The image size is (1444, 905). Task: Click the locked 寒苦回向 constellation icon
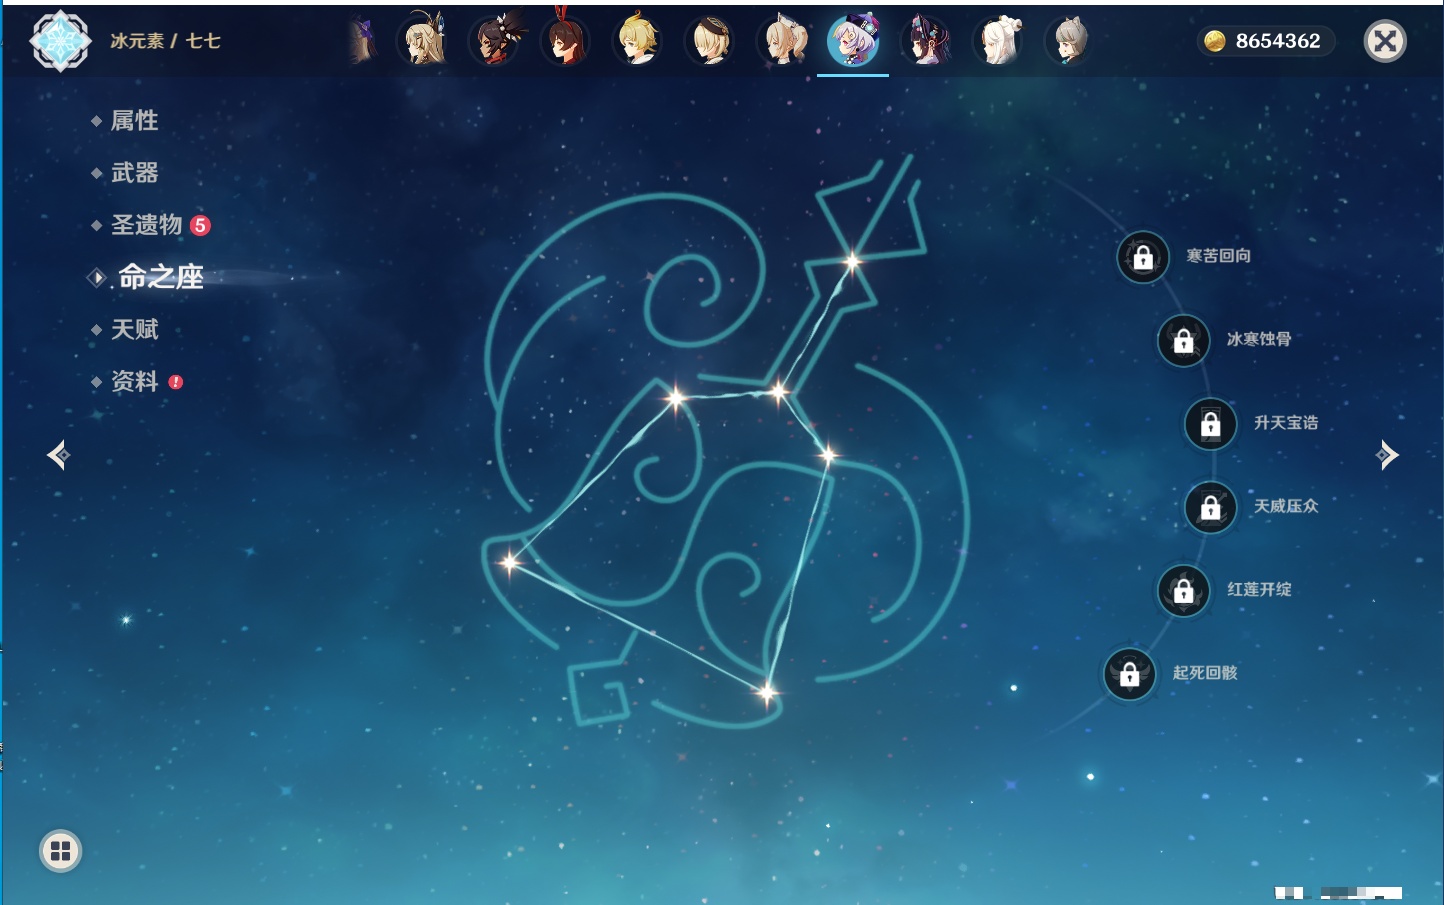pyautogui.click(x=1143, y=257)
